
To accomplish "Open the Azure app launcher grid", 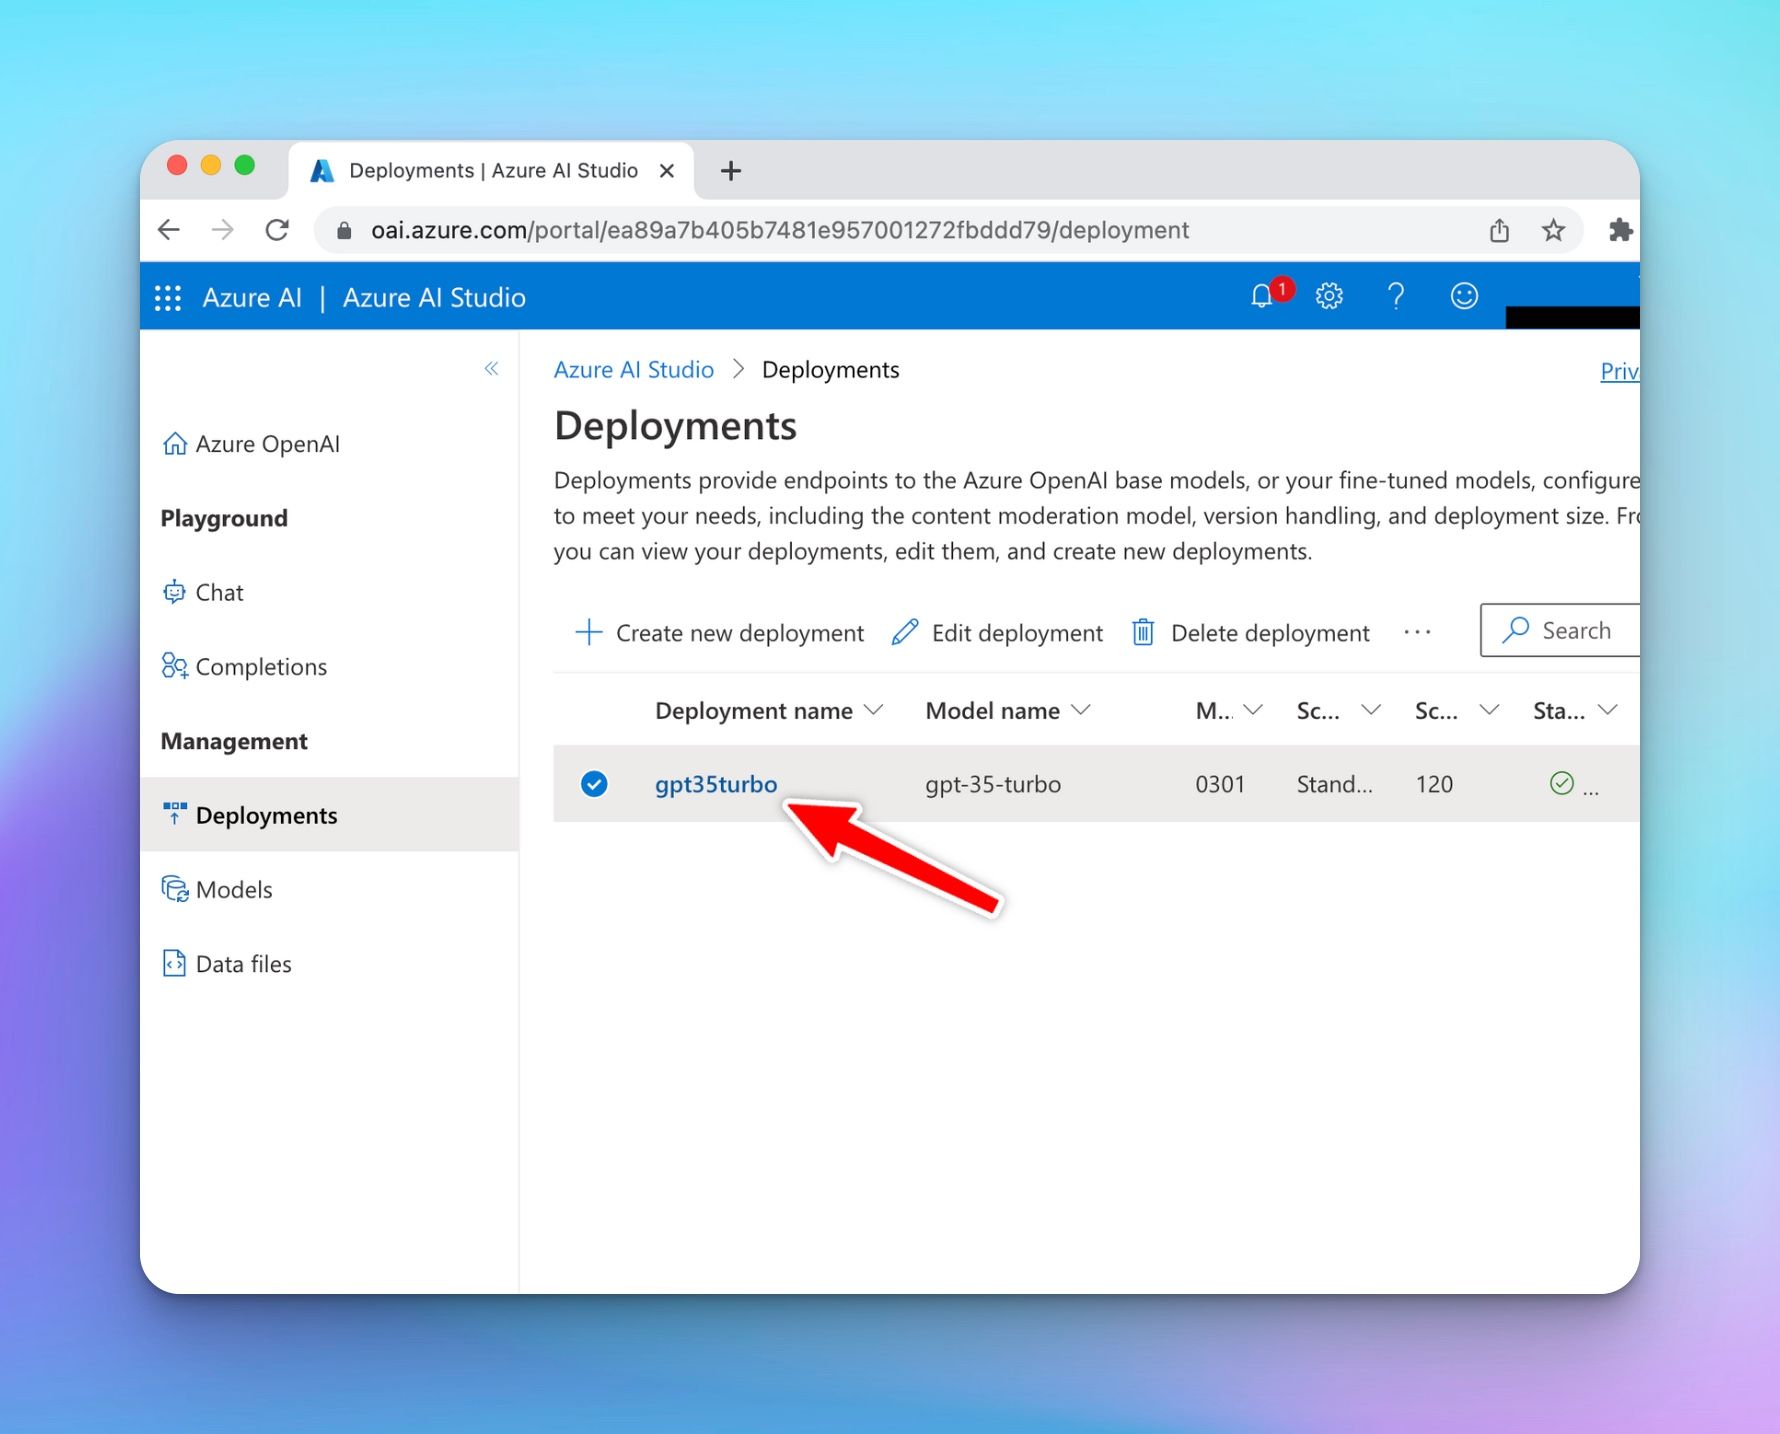I will click(x=168, y=298).
